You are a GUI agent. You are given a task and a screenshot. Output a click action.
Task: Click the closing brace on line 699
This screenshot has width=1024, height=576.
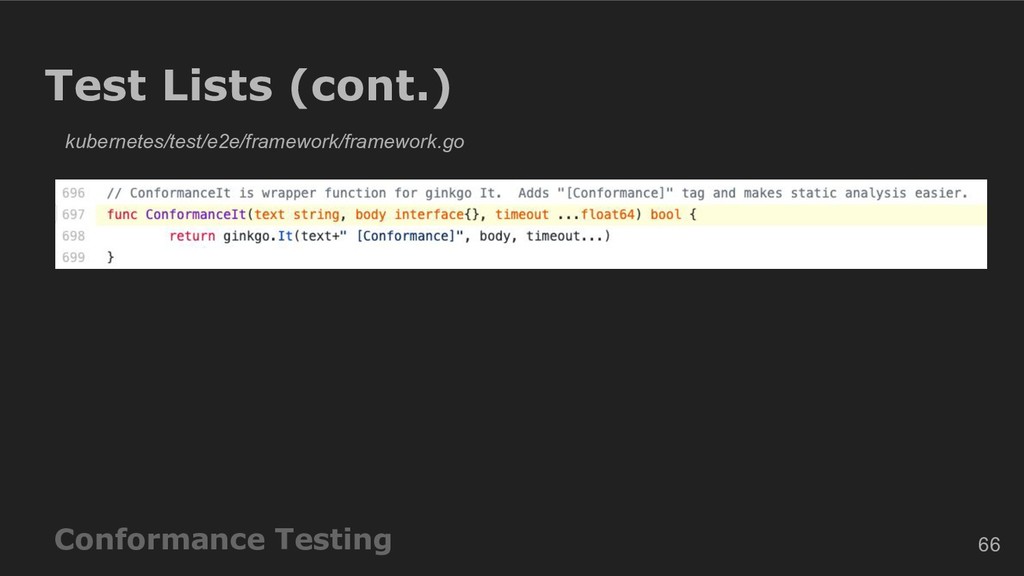point(110,257)
